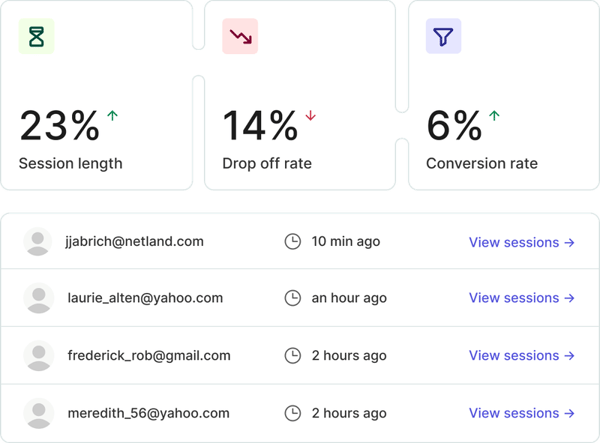600x443 pixels.
Task: Click the hourglass Session length icon
Action: click(x=37, y=37)
